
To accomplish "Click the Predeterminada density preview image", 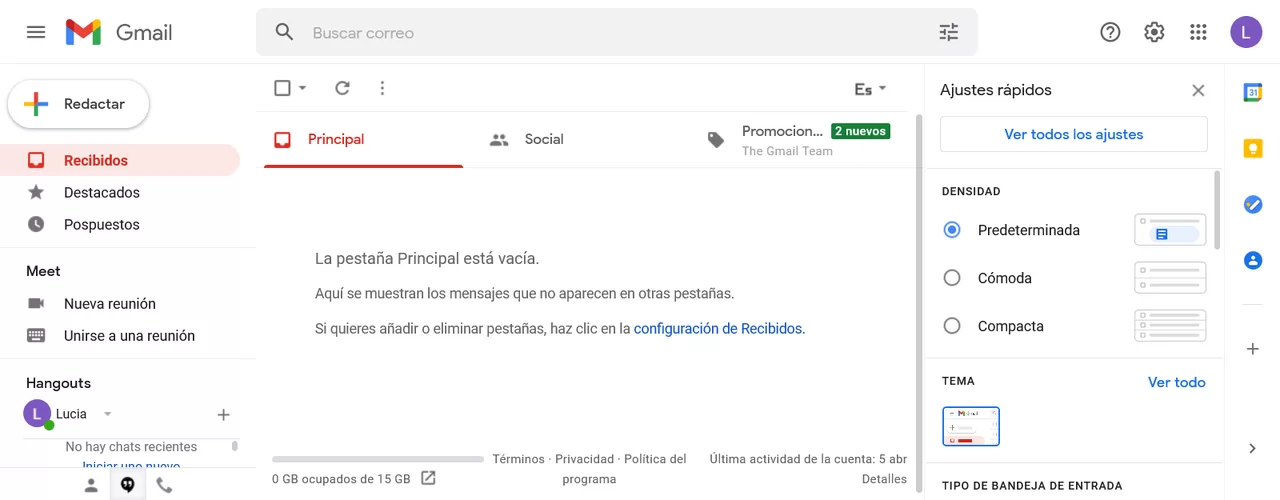I will tap(1170, 230).
